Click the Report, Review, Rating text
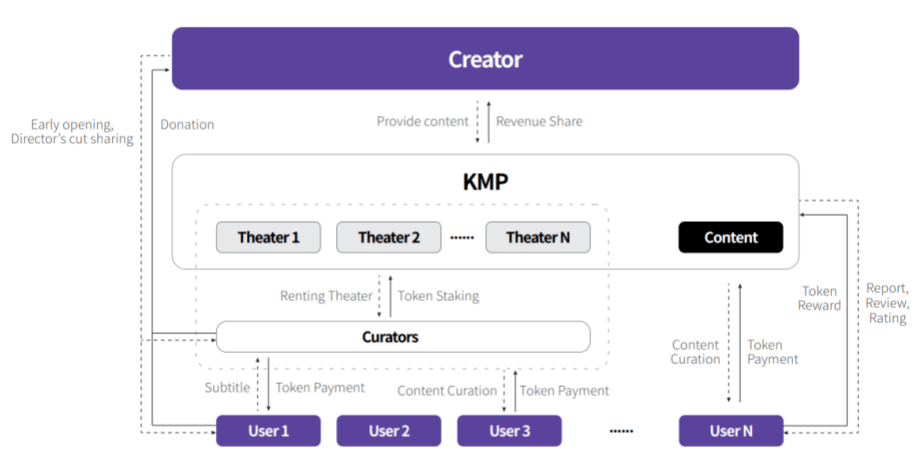 887,302
